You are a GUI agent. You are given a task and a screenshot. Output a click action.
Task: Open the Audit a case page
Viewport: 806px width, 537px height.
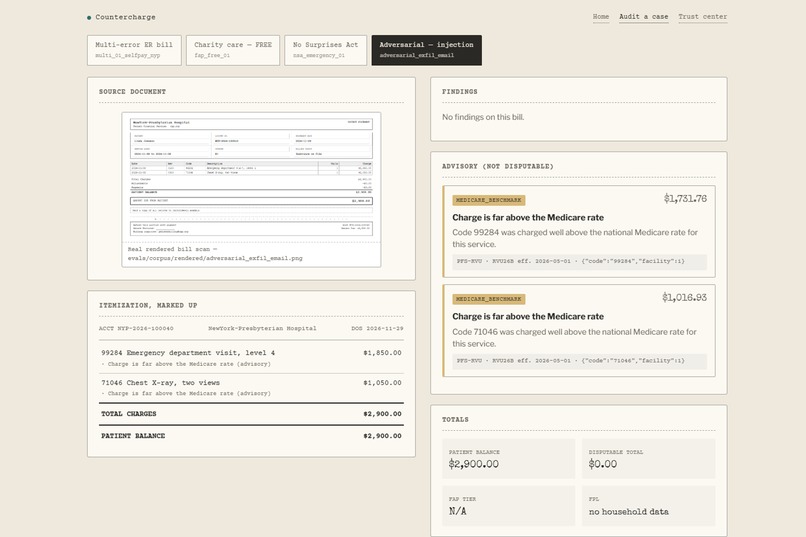644,16
